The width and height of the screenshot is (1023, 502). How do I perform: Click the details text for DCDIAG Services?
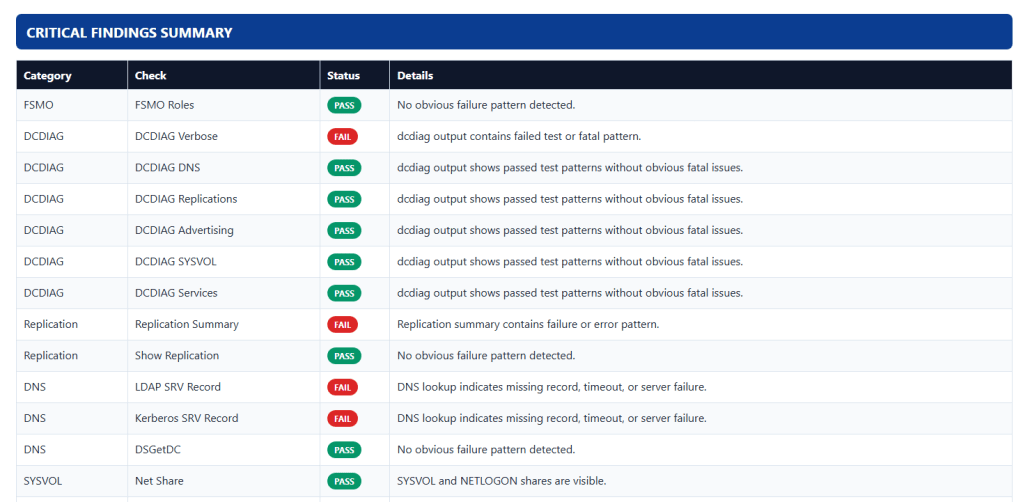[570, 293]
